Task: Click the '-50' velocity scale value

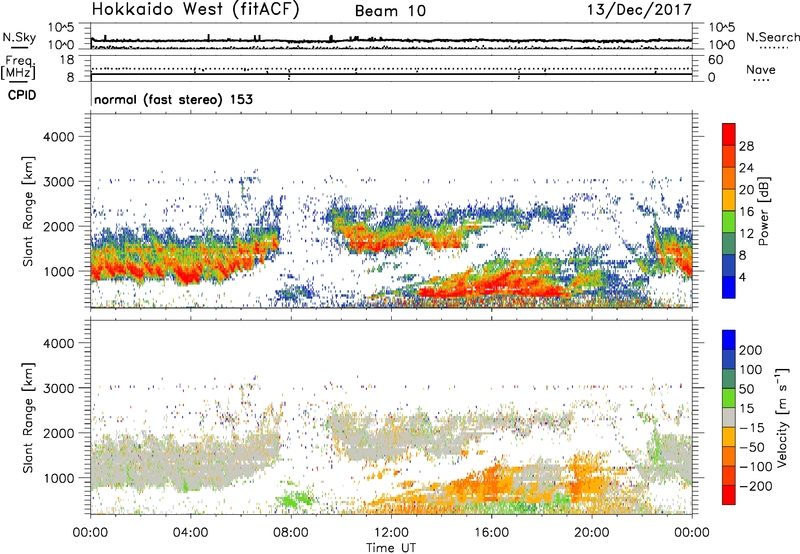Action: pyautogui.click(x=750, y=447)
